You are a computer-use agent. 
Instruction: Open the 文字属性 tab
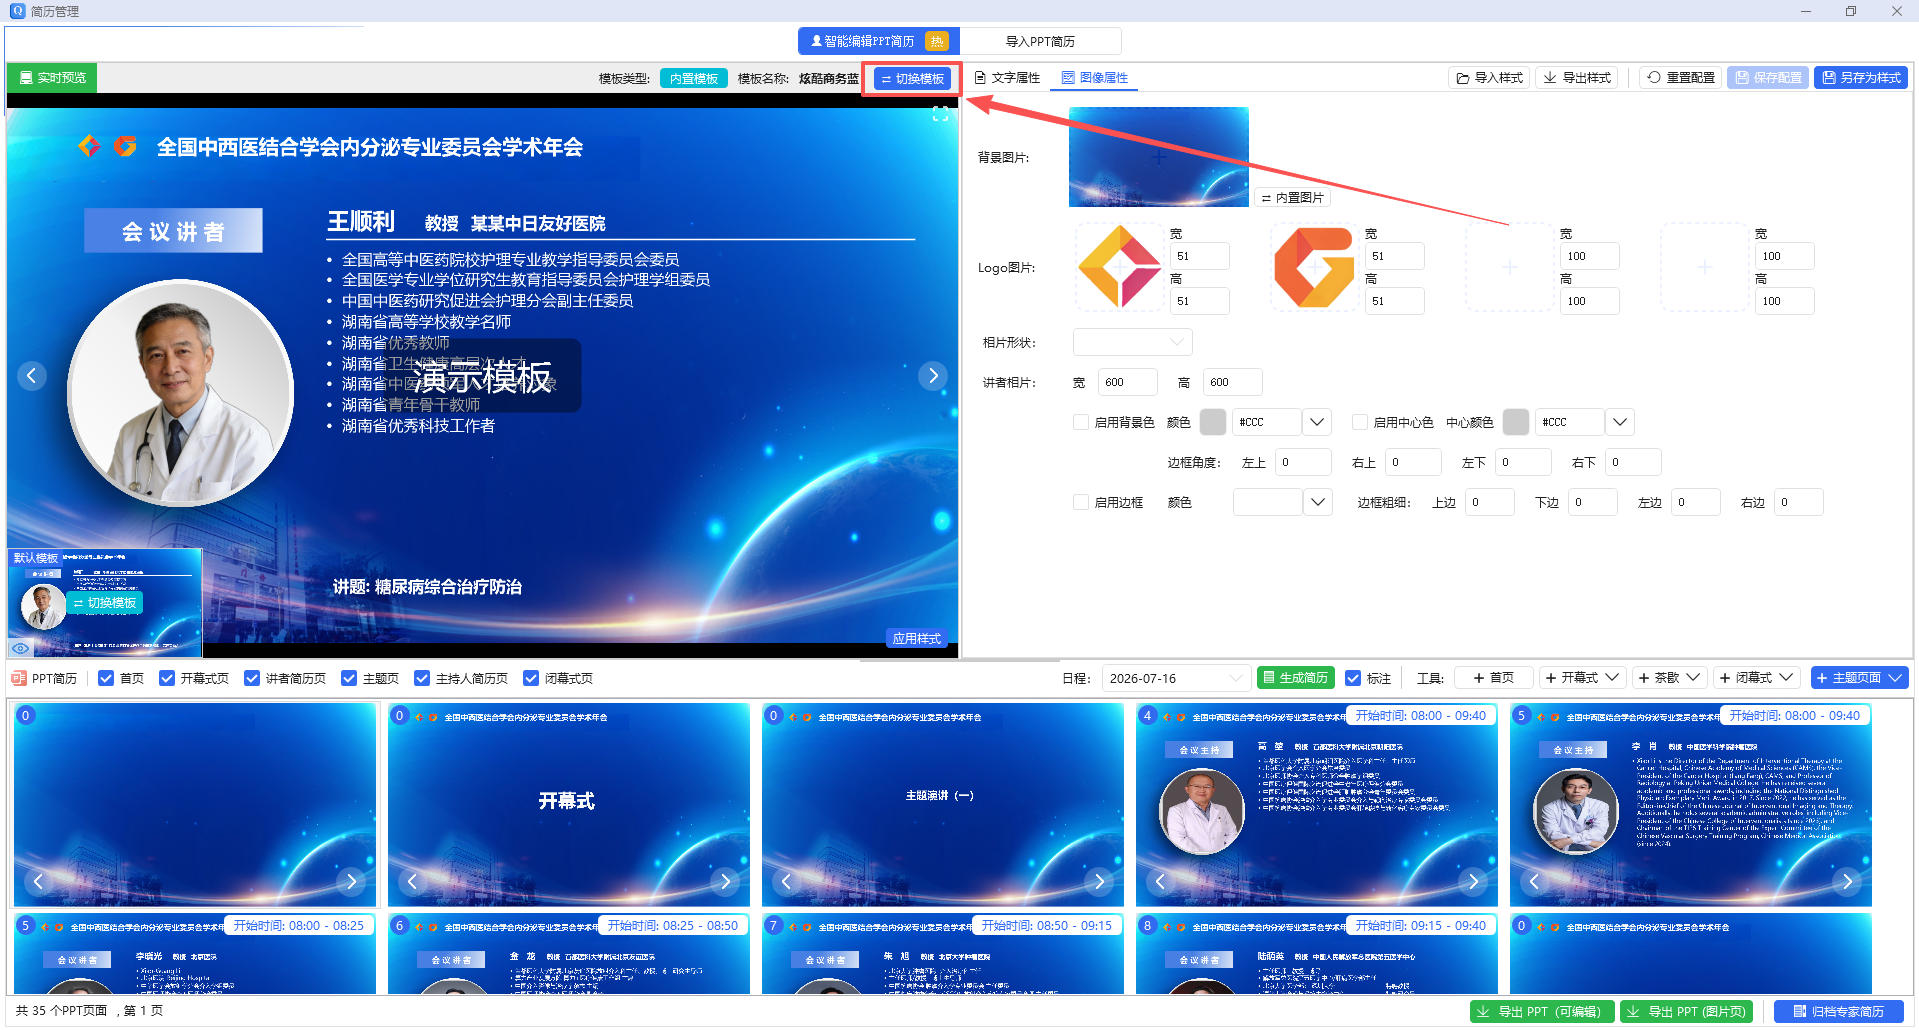(x=1007, y=78)
